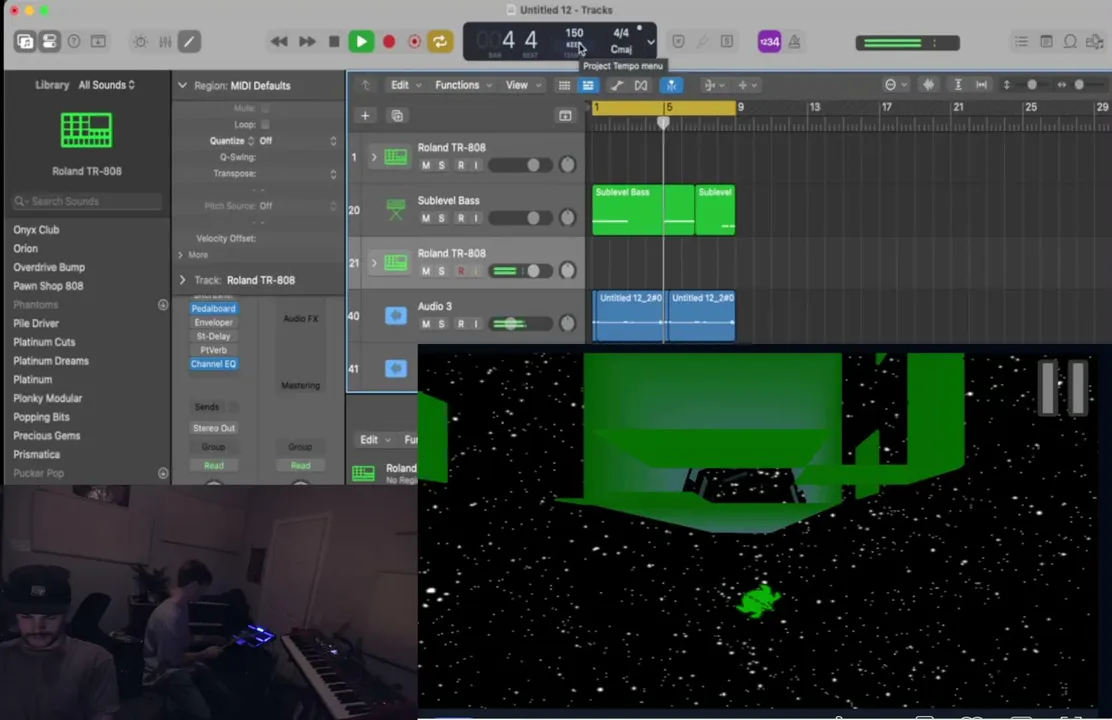The height and width of the screenshot is (720, 1112).
Task: Solo the Audio 3 track
Action: tap(441, 323)
